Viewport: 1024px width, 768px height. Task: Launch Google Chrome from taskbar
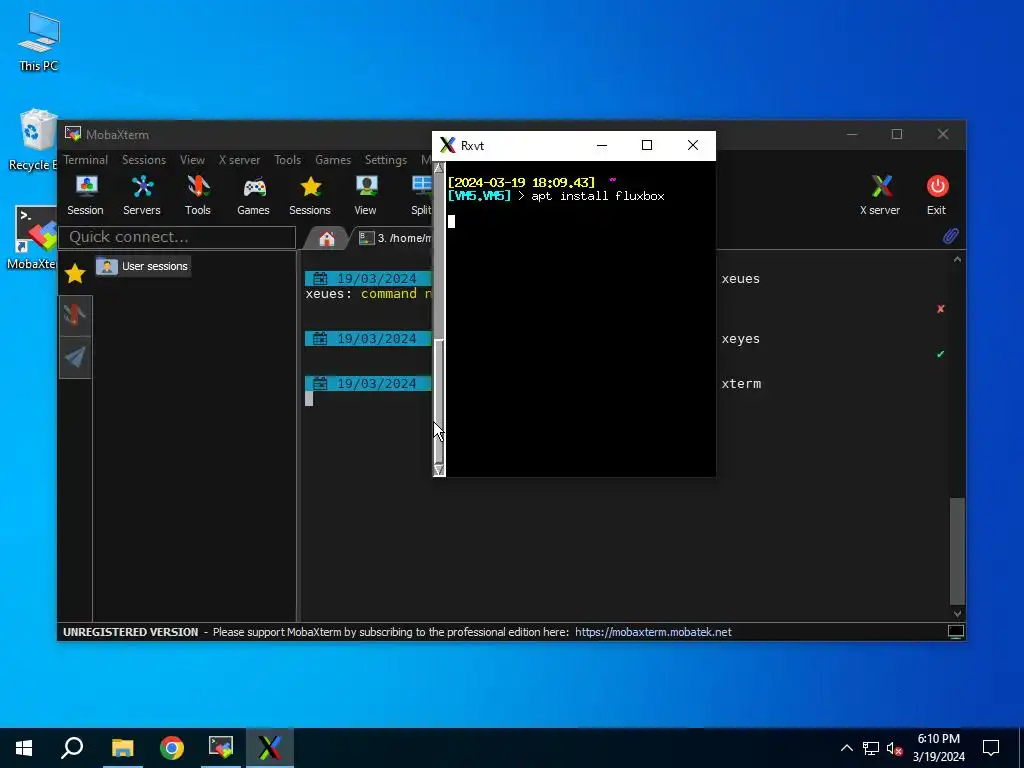(172, 748)
